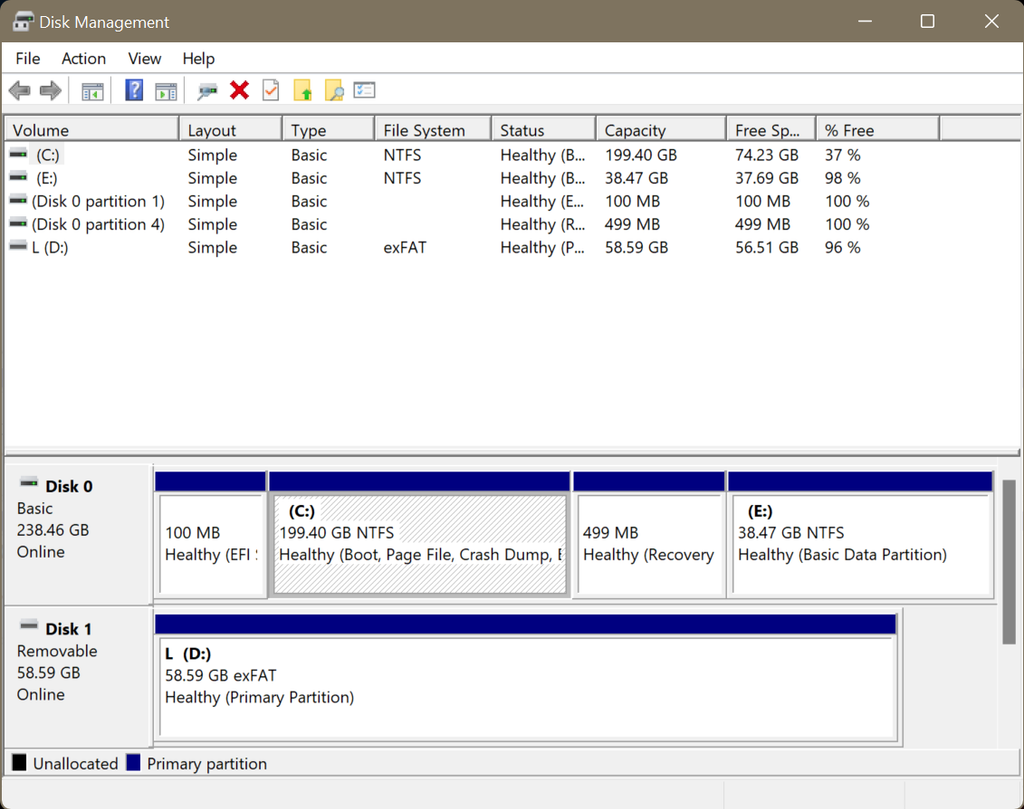
Task: Click the vertical scrollbar in graphical disk view
Action: 1009,562
